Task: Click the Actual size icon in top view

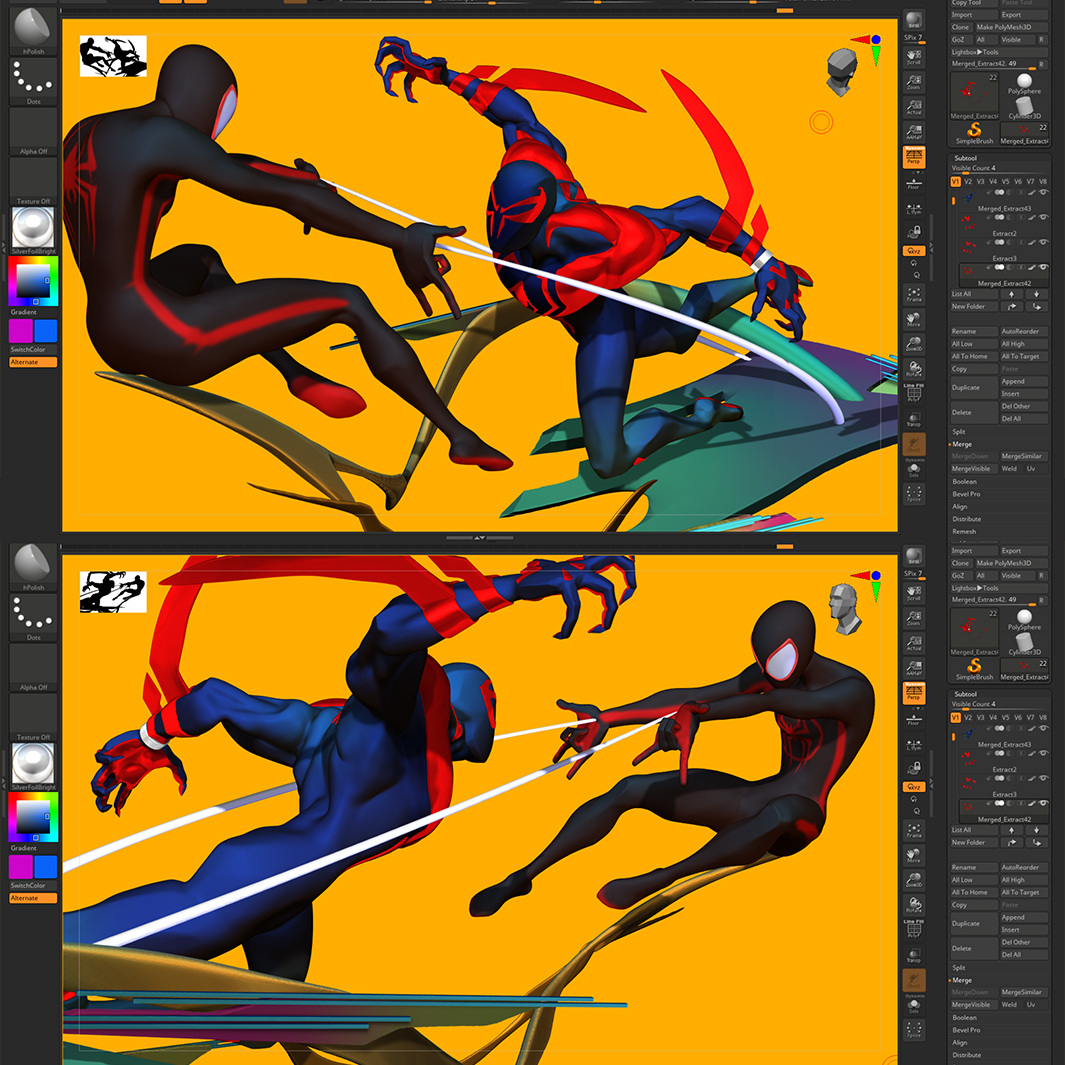Action: (x=914, y=107)
